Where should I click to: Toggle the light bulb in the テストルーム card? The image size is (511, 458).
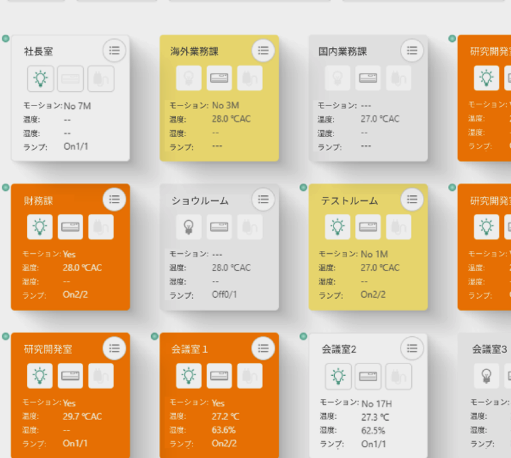pyautogui.click(x=337, y=227)
